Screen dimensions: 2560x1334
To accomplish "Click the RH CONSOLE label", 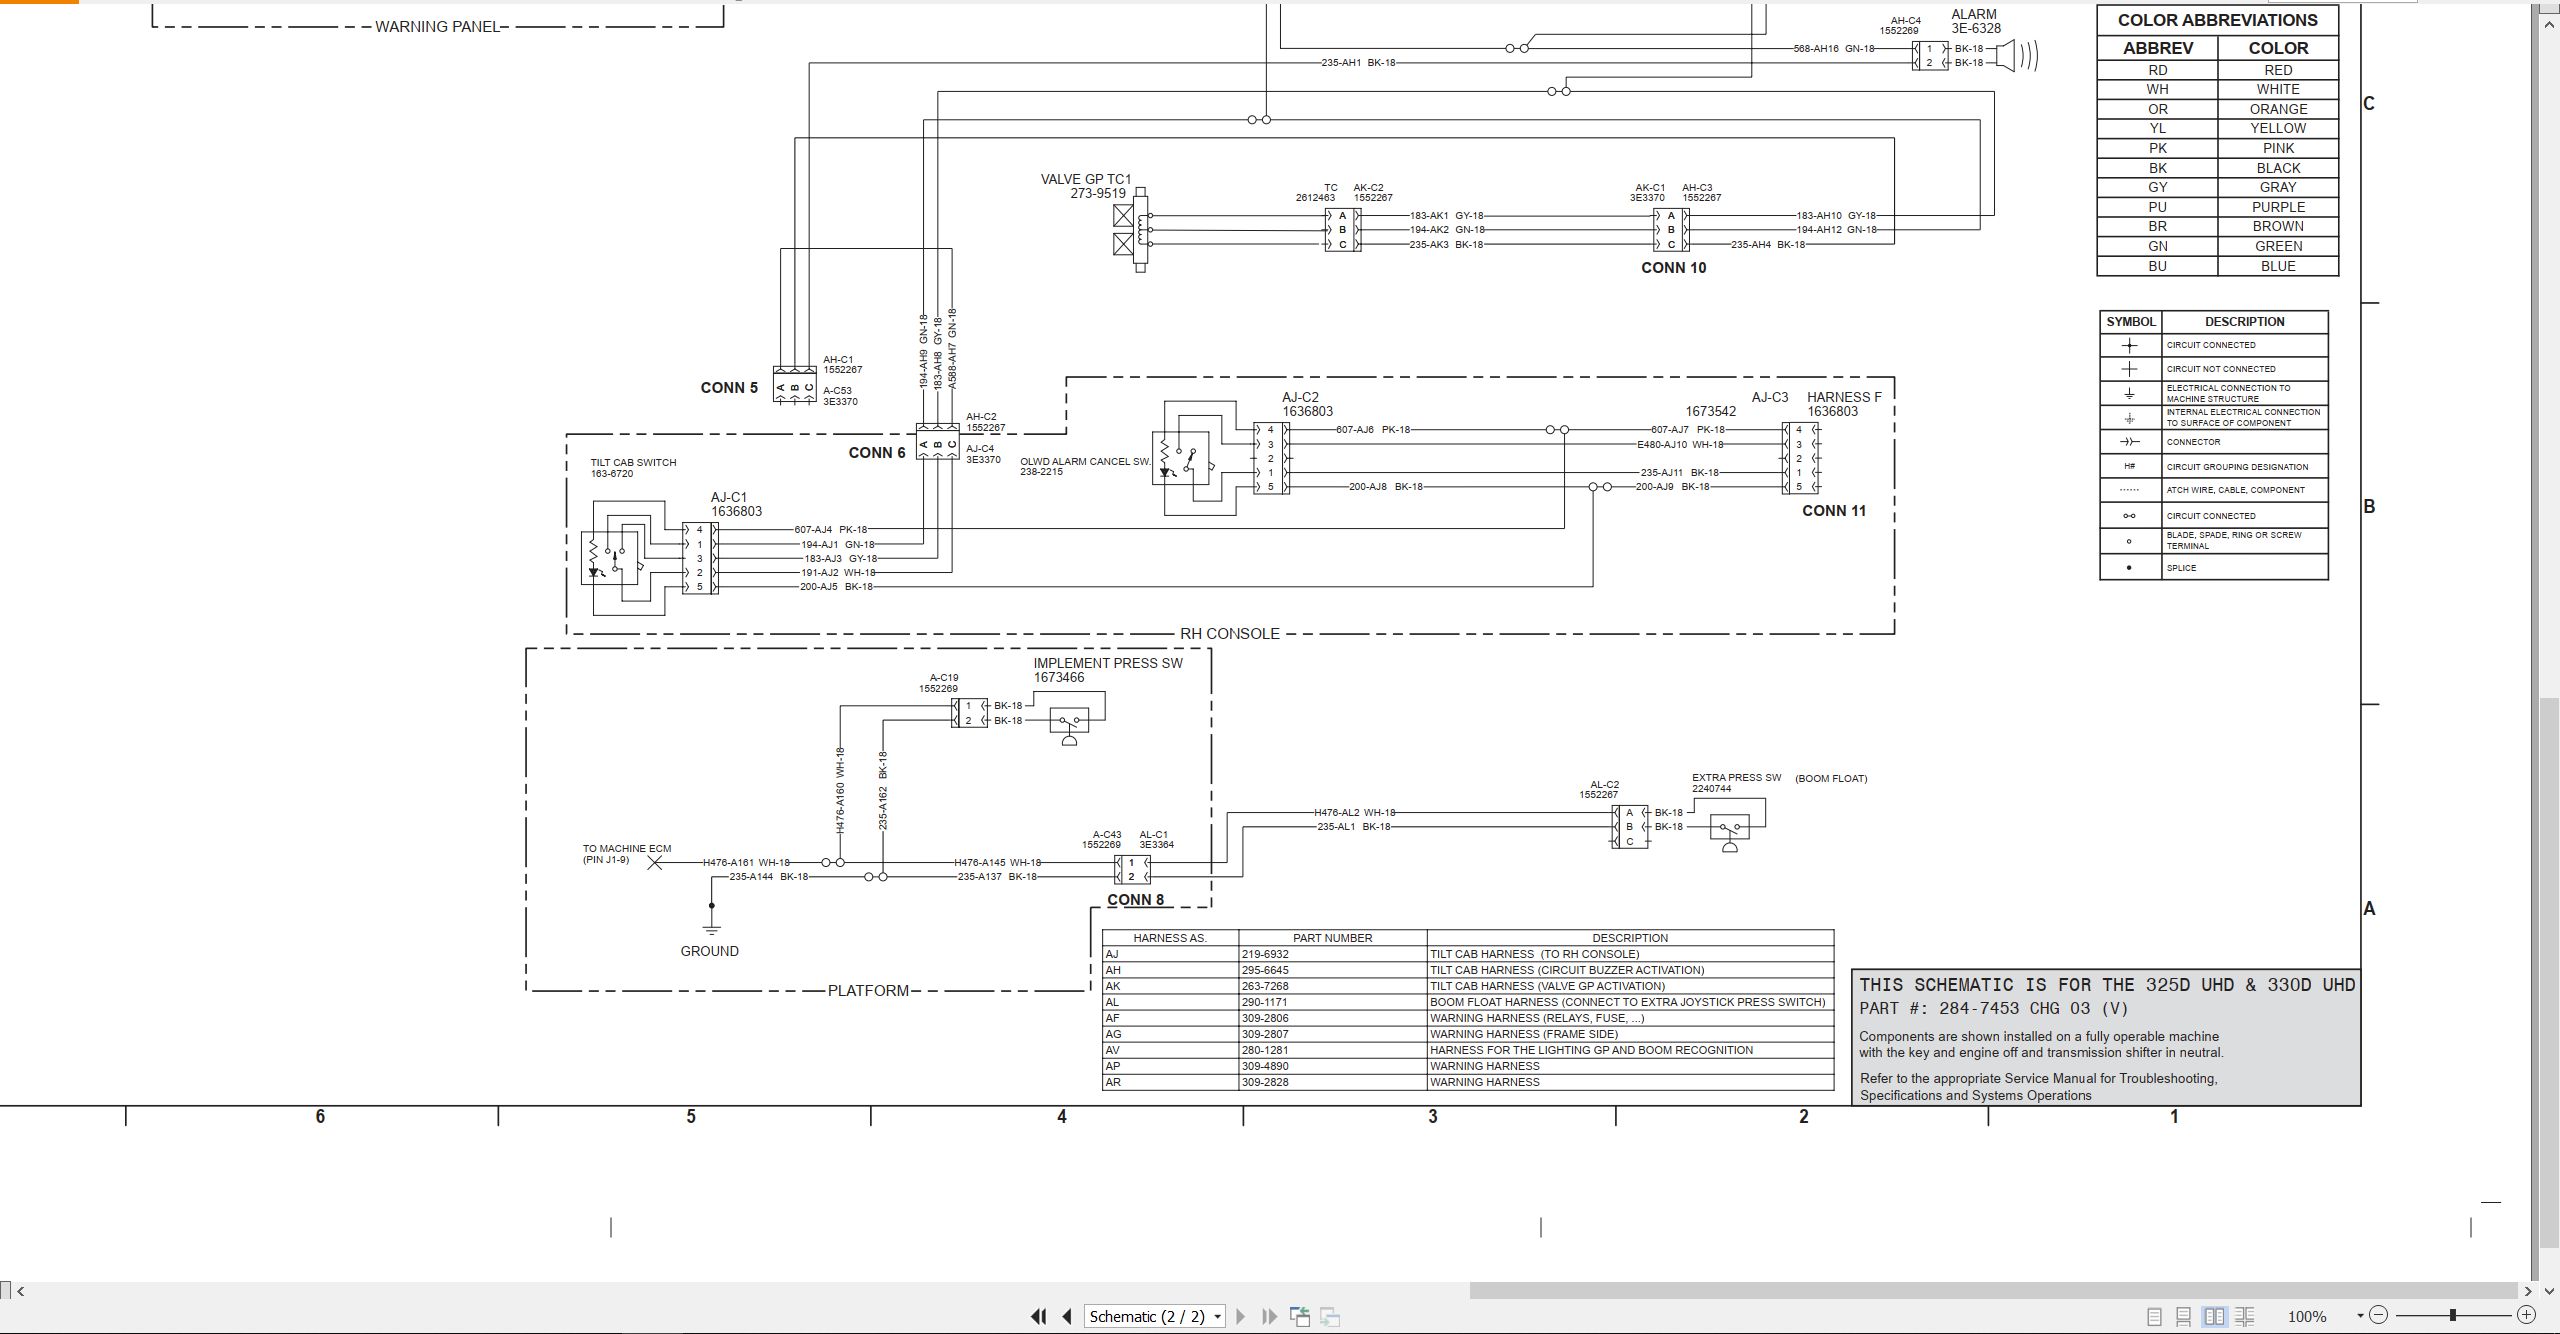I will coord(1230,634).
